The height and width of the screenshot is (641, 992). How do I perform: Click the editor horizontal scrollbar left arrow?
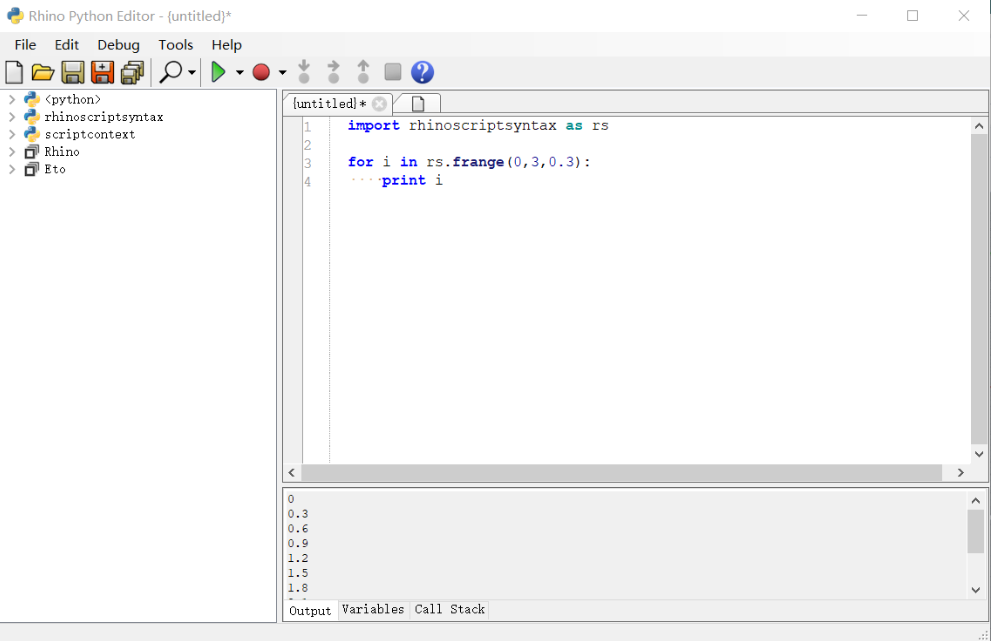pyautogui.click(x=292, y=473)
